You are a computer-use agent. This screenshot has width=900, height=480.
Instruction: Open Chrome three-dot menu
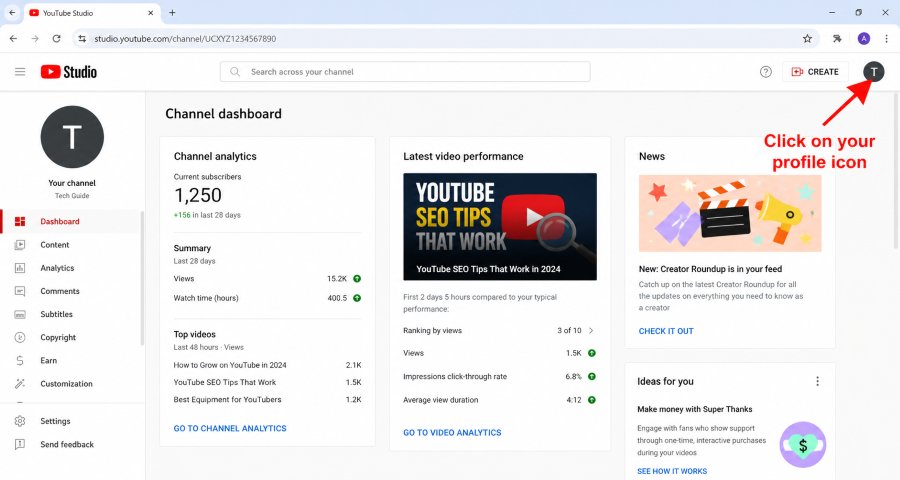pos(886,38)
